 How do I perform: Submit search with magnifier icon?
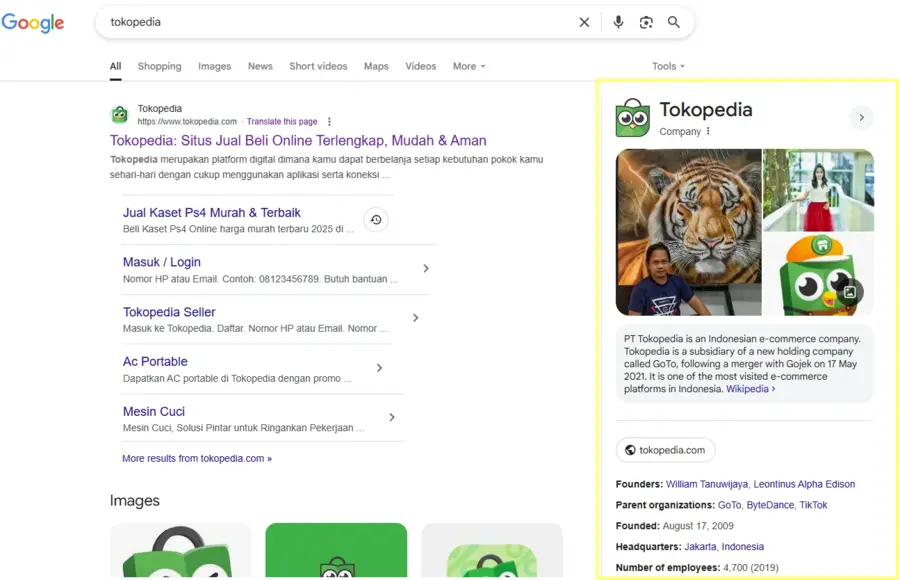coord(674,22)
